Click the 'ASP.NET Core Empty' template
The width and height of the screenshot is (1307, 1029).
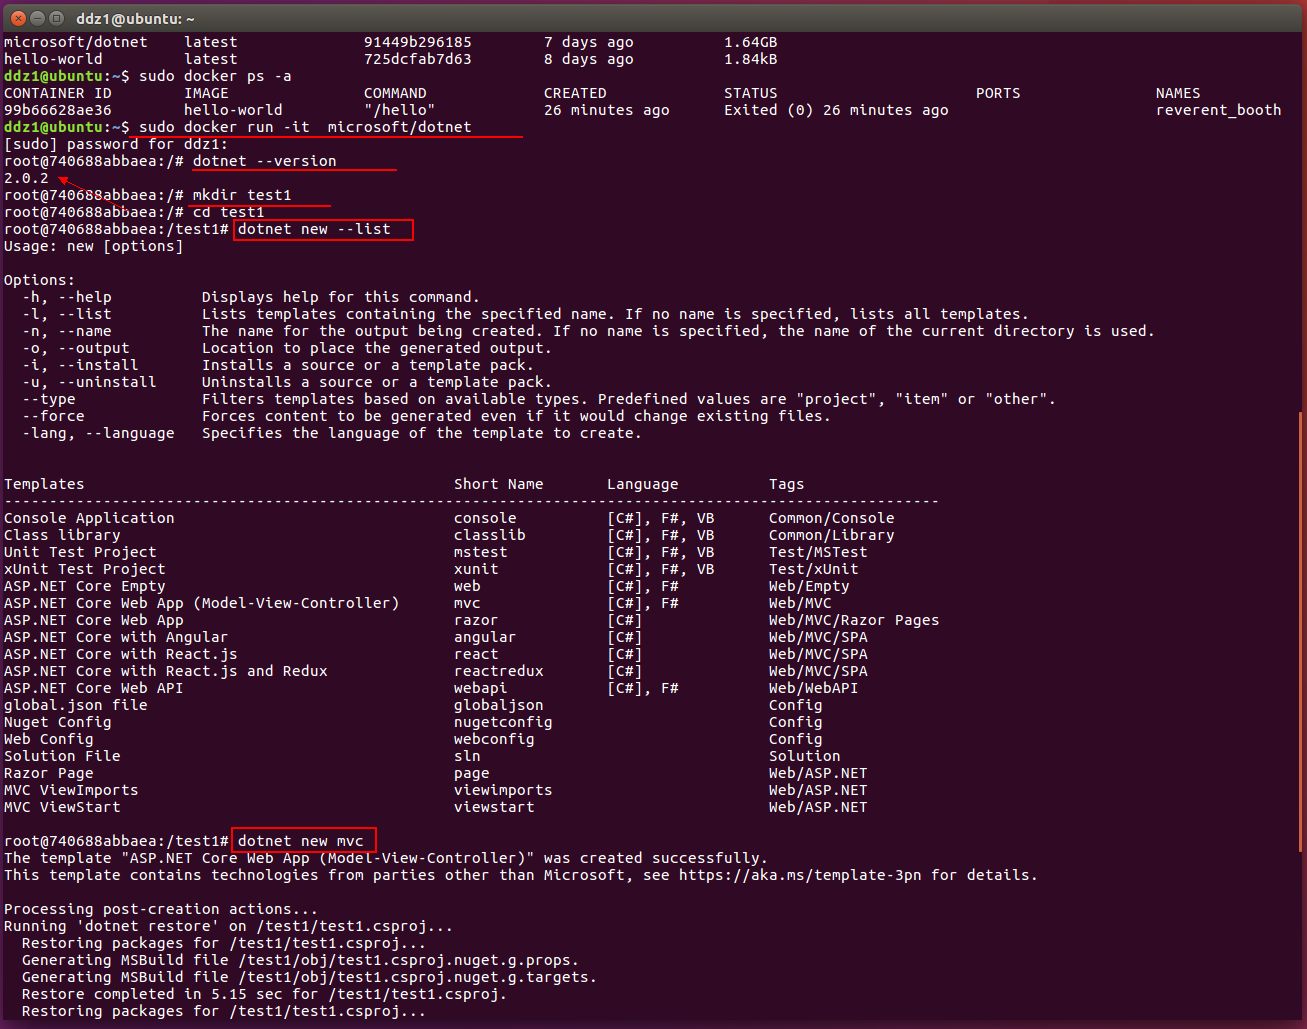pyautogui.click(x=85, y=586)
